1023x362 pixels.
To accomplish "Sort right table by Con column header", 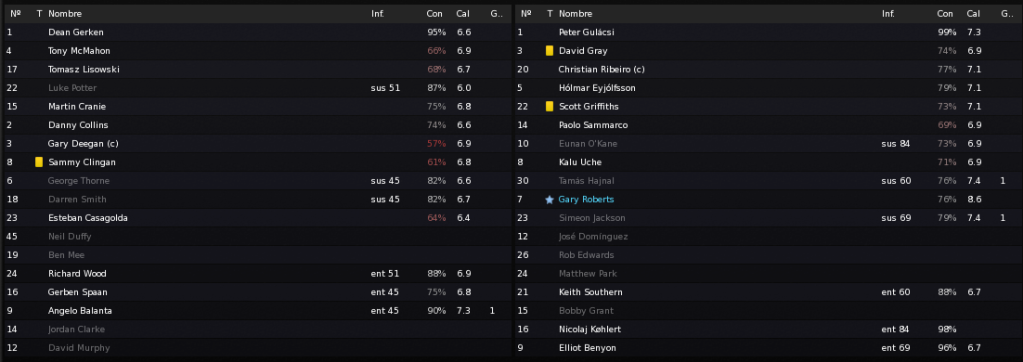I will pos(945,14).
